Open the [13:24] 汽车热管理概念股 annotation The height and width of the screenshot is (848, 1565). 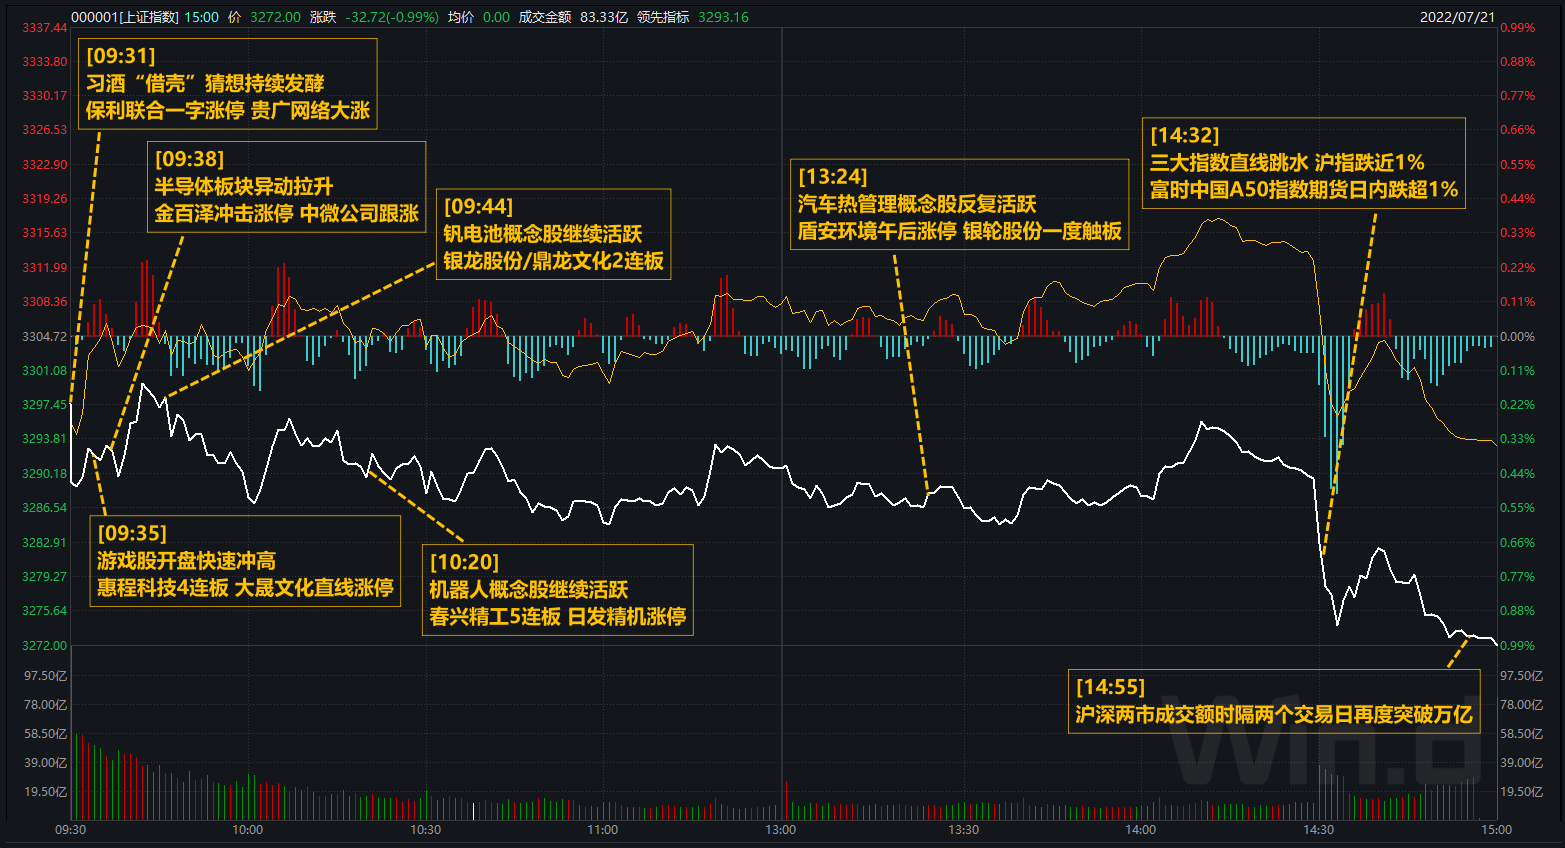tap(959, 205)
